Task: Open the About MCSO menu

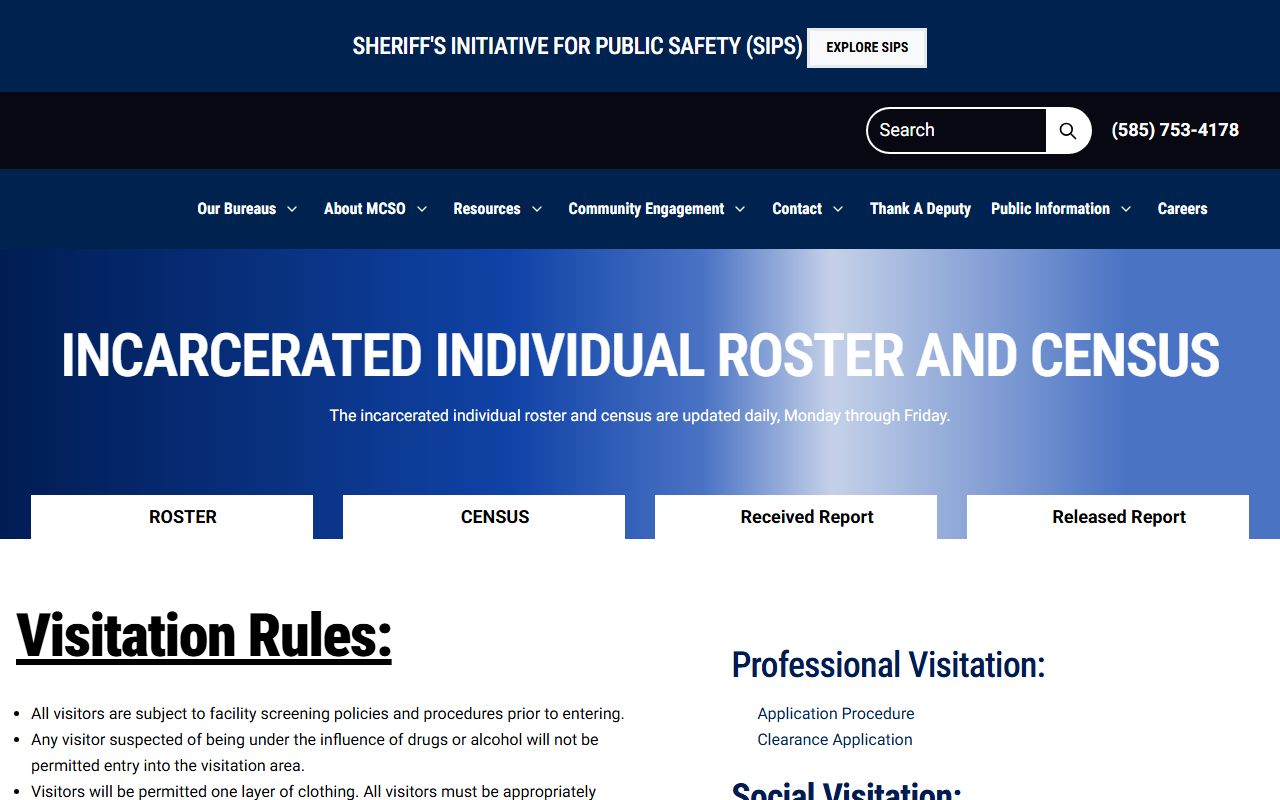Action: [365, 209]
